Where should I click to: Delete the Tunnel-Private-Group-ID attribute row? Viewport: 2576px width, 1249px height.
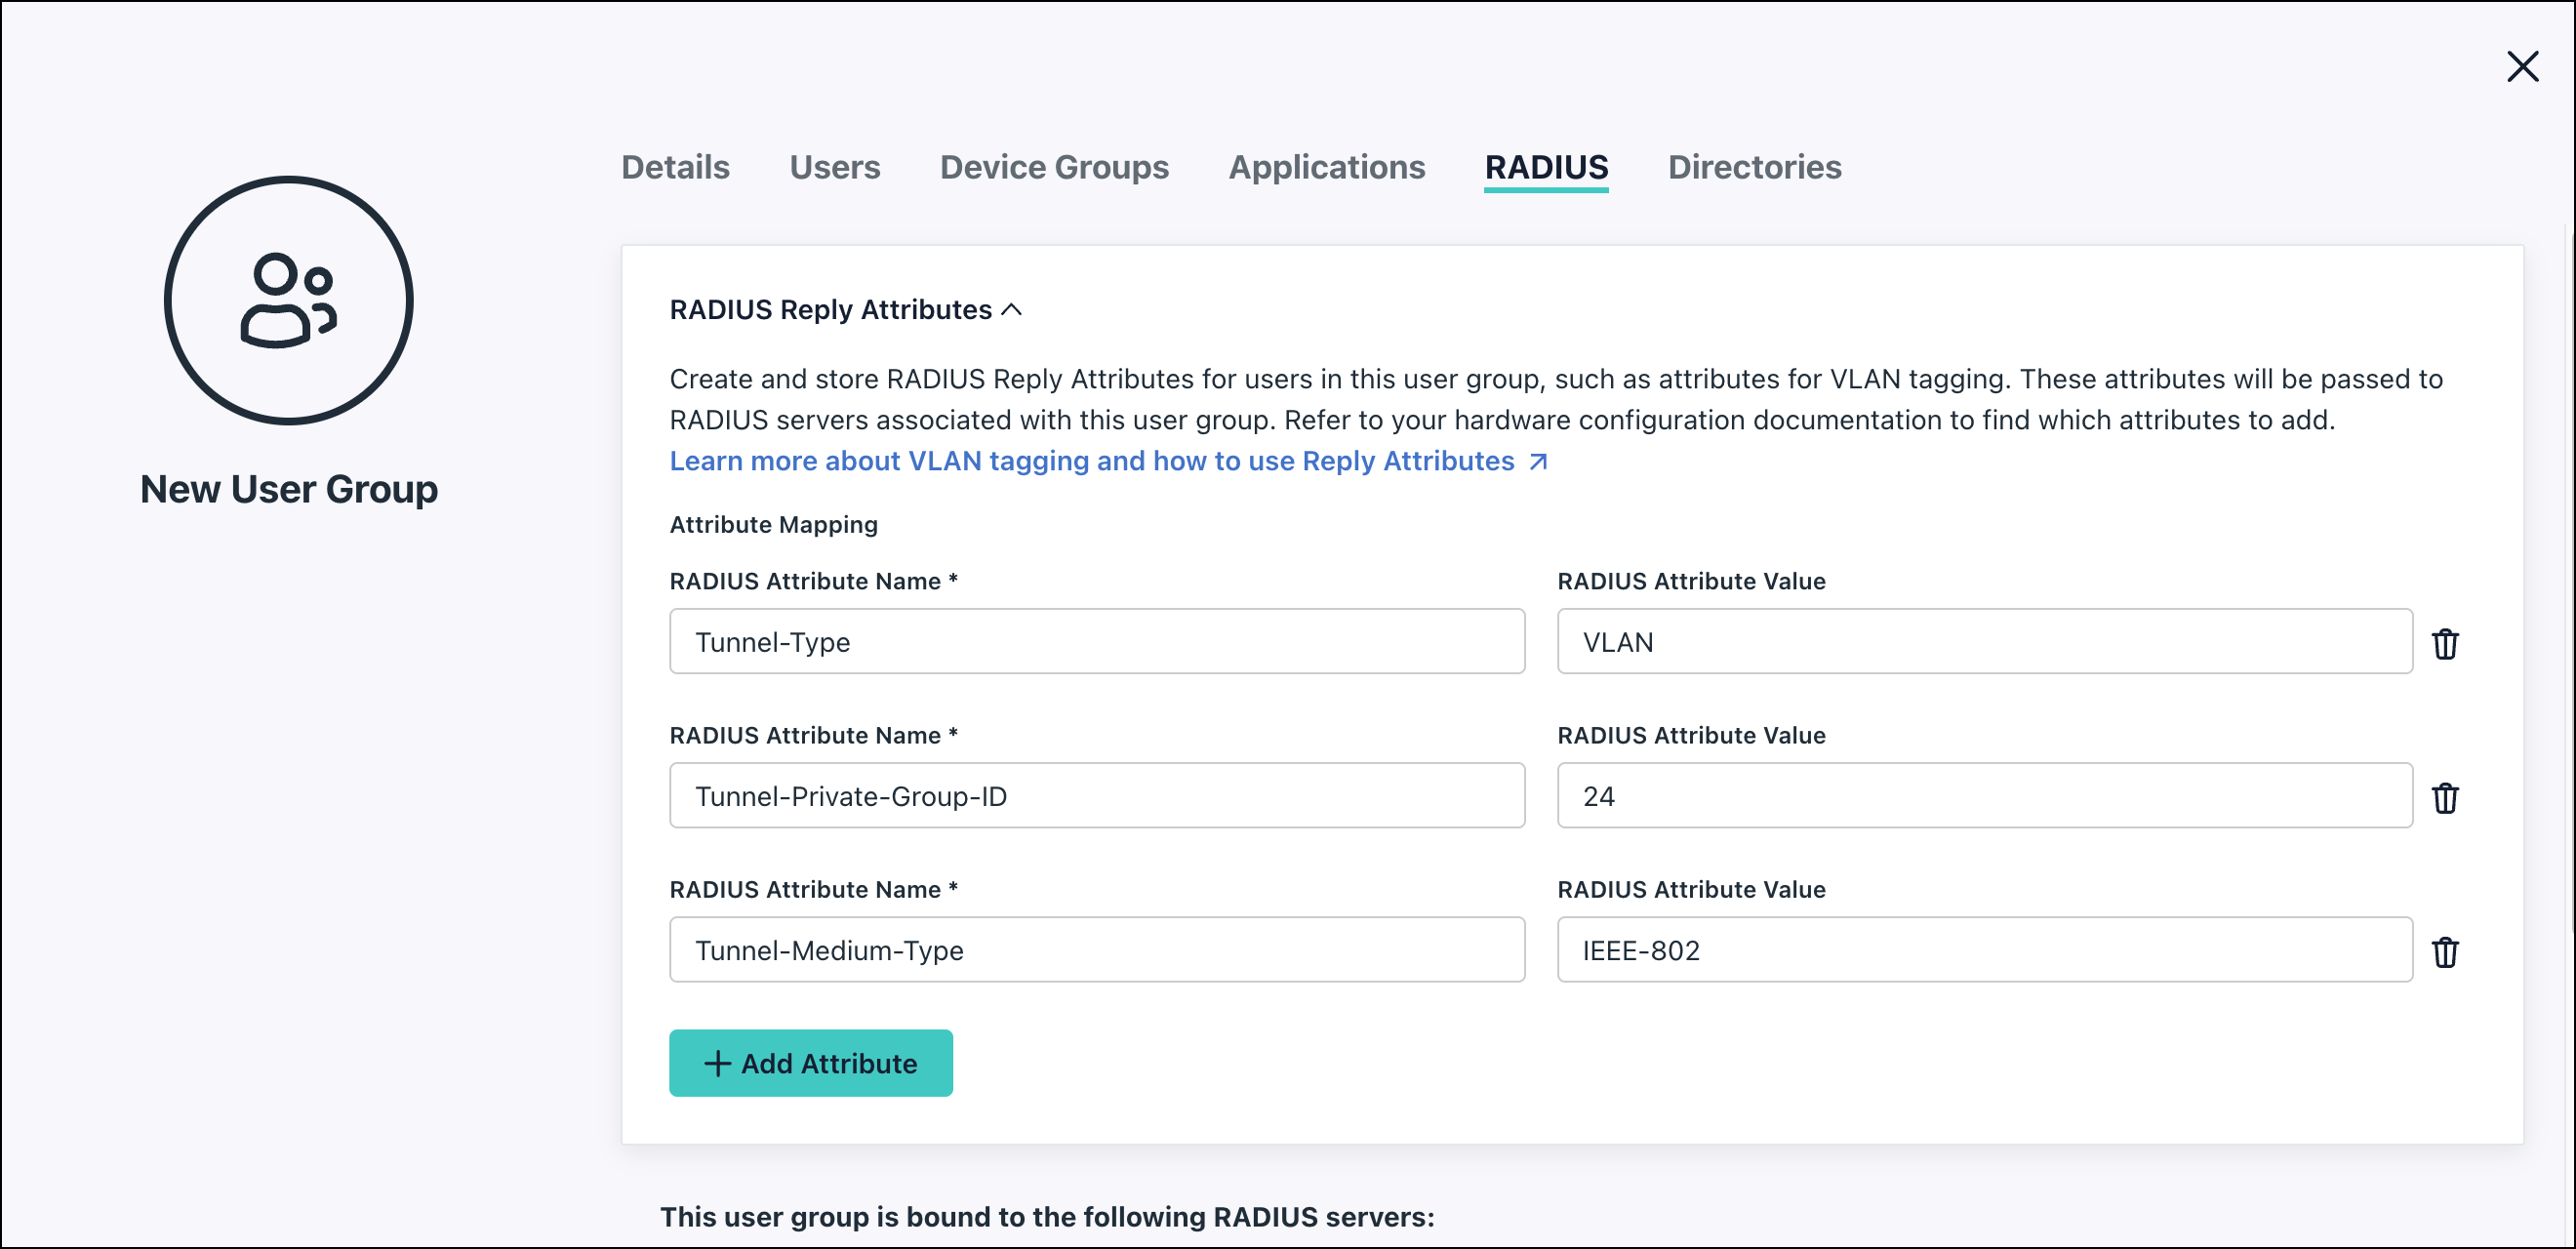click(x=2445, y=797)
